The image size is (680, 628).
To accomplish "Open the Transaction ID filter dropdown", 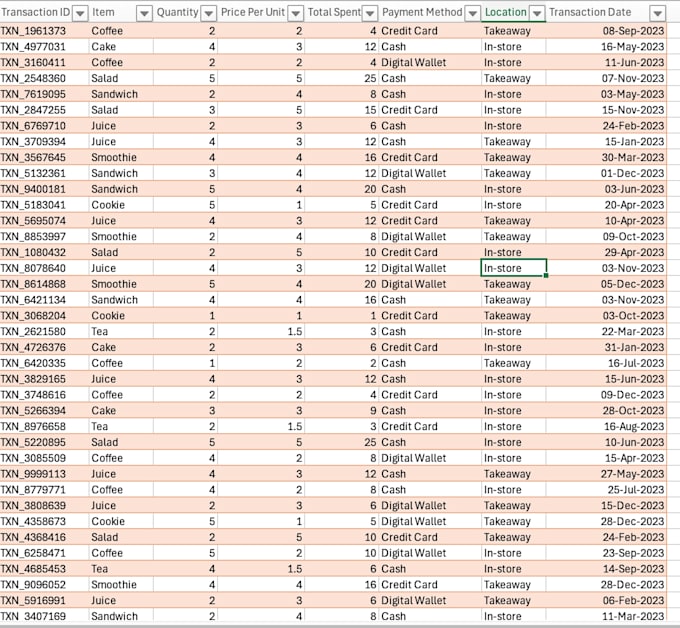I will pyautogui.click(x=80, y=13).
